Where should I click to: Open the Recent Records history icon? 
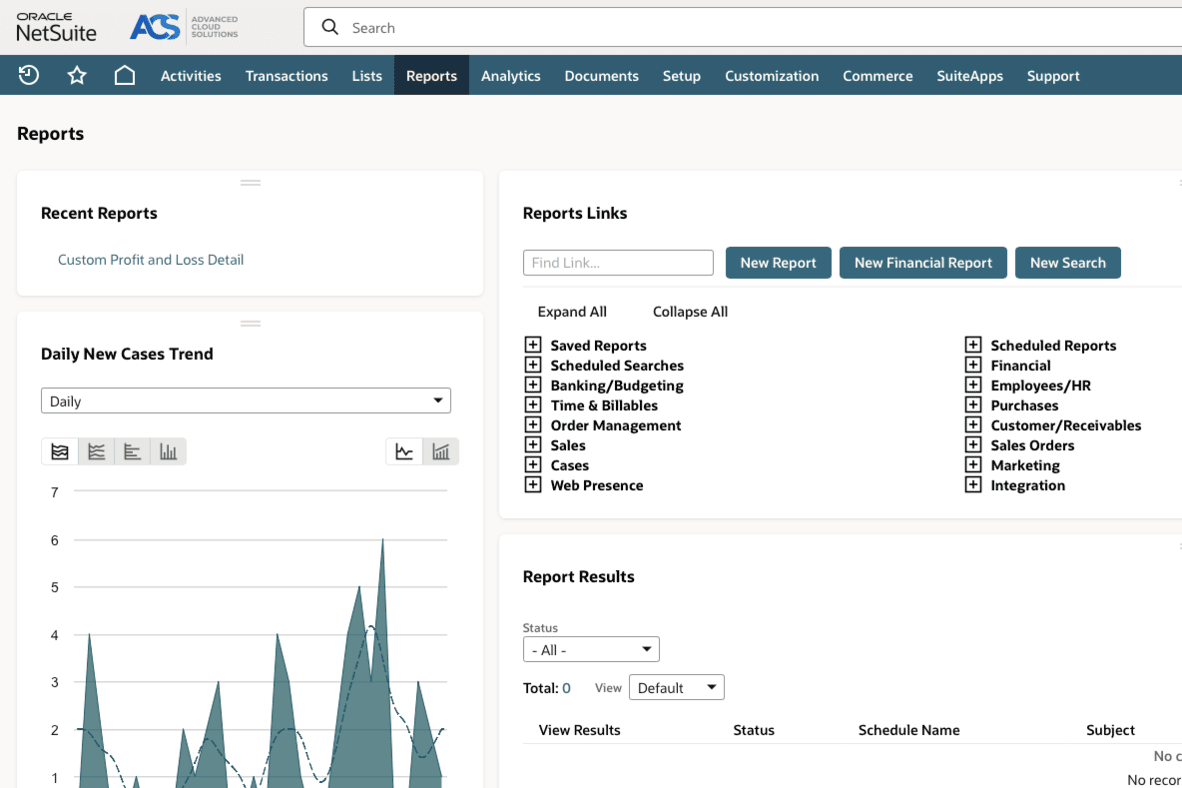29,75
